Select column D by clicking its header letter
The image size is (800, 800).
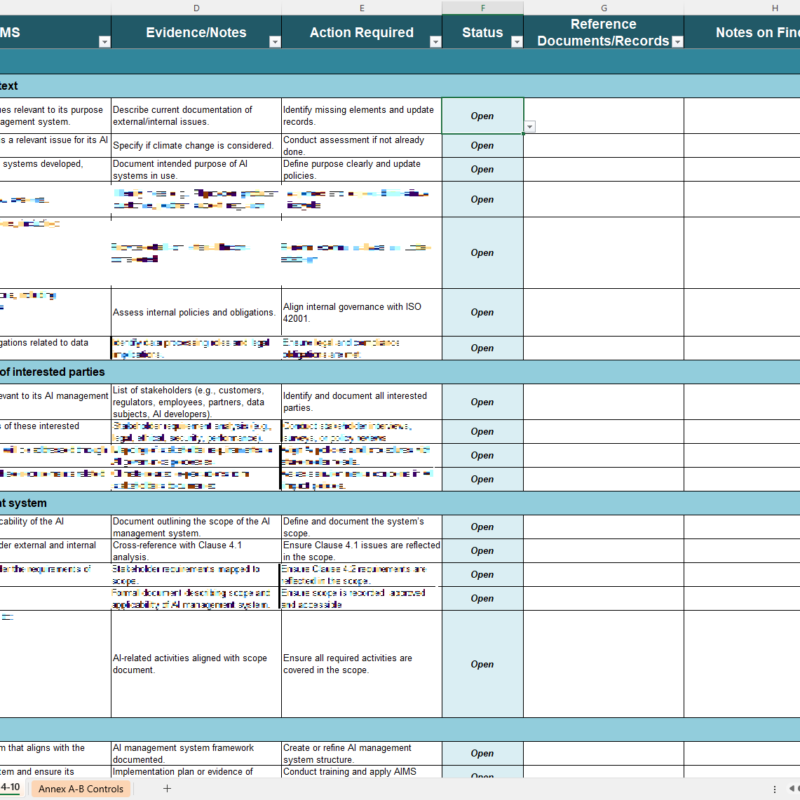196,8
